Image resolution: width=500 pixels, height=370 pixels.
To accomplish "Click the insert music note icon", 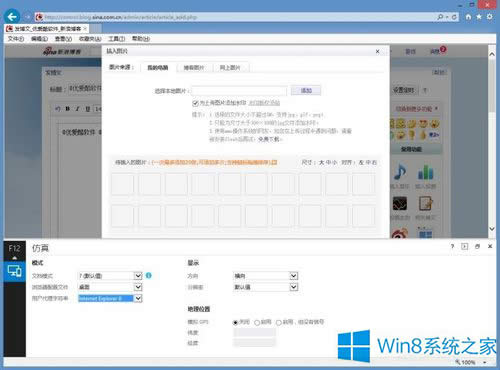I will [400, 172].
